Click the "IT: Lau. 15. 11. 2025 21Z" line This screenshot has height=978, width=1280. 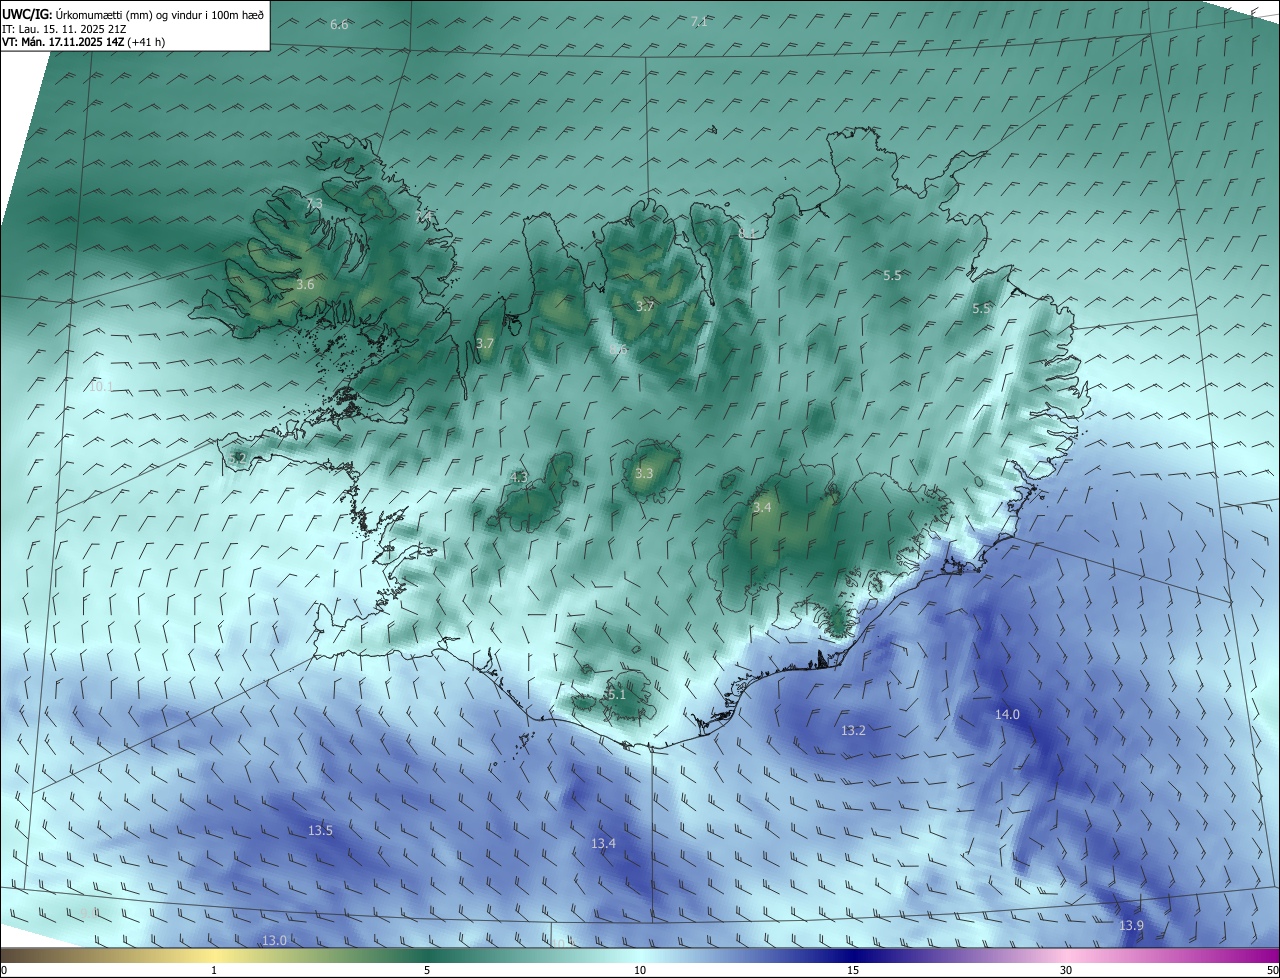pyautogui.click(x=64, y=29)
